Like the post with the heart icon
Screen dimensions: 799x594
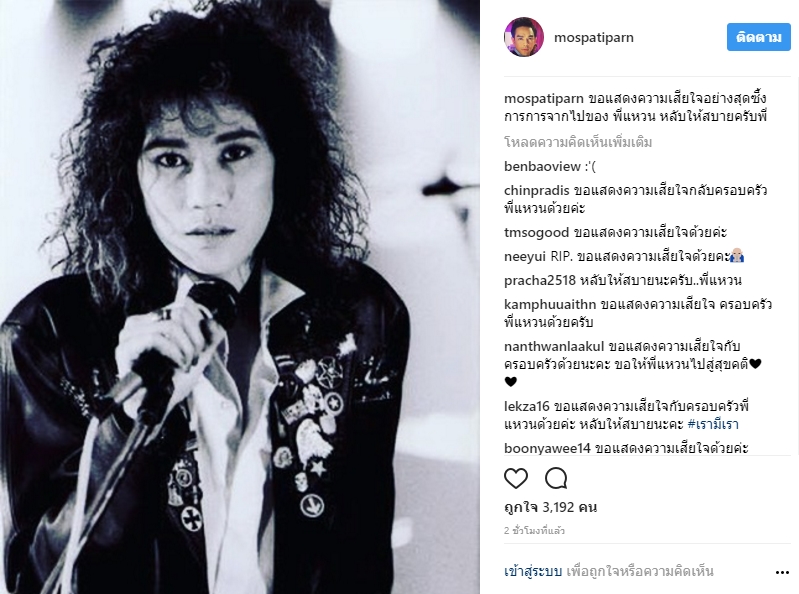(x=516, y=479)
